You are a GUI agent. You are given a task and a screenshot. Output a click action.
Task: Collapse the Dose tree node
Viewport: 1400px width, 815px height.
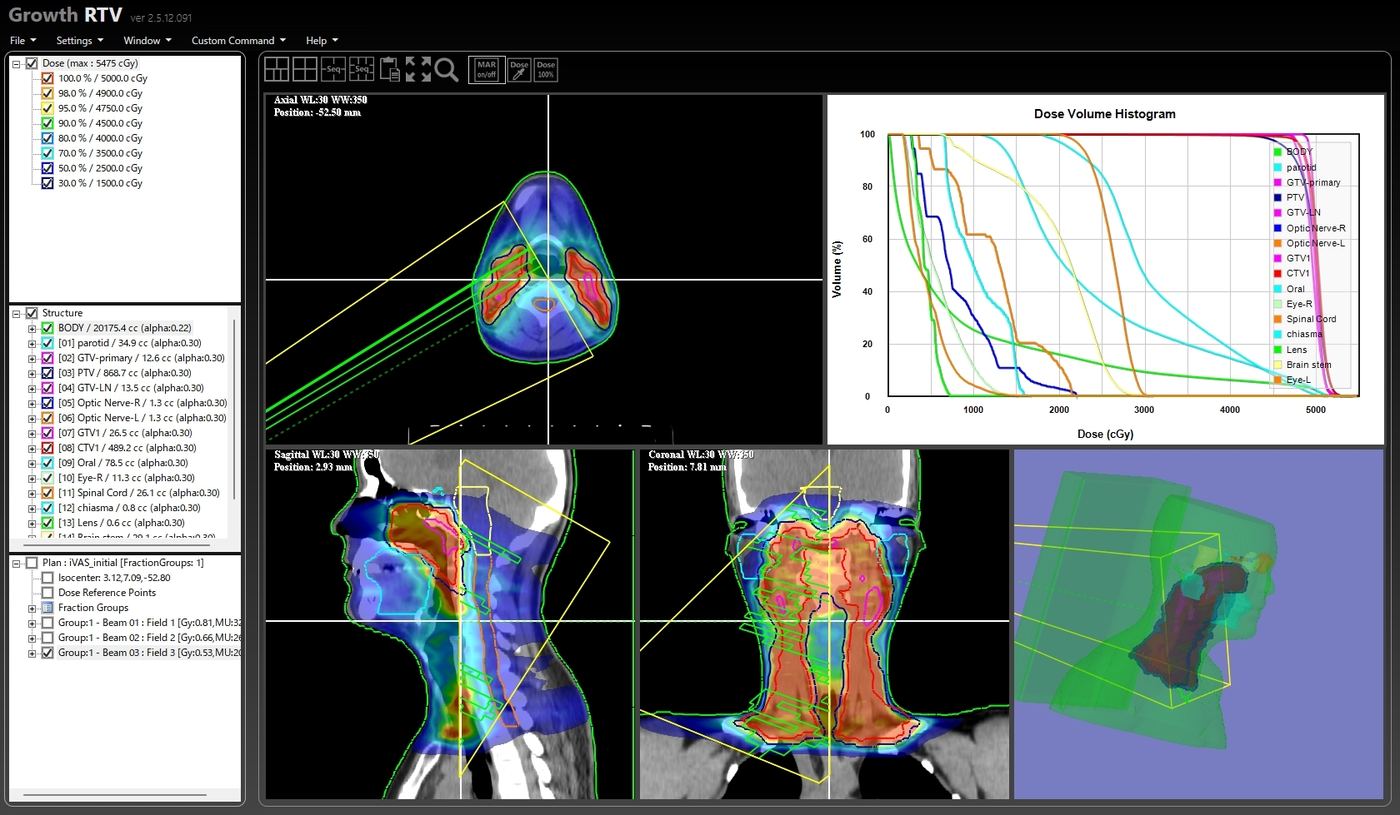(x=16, y=63)
